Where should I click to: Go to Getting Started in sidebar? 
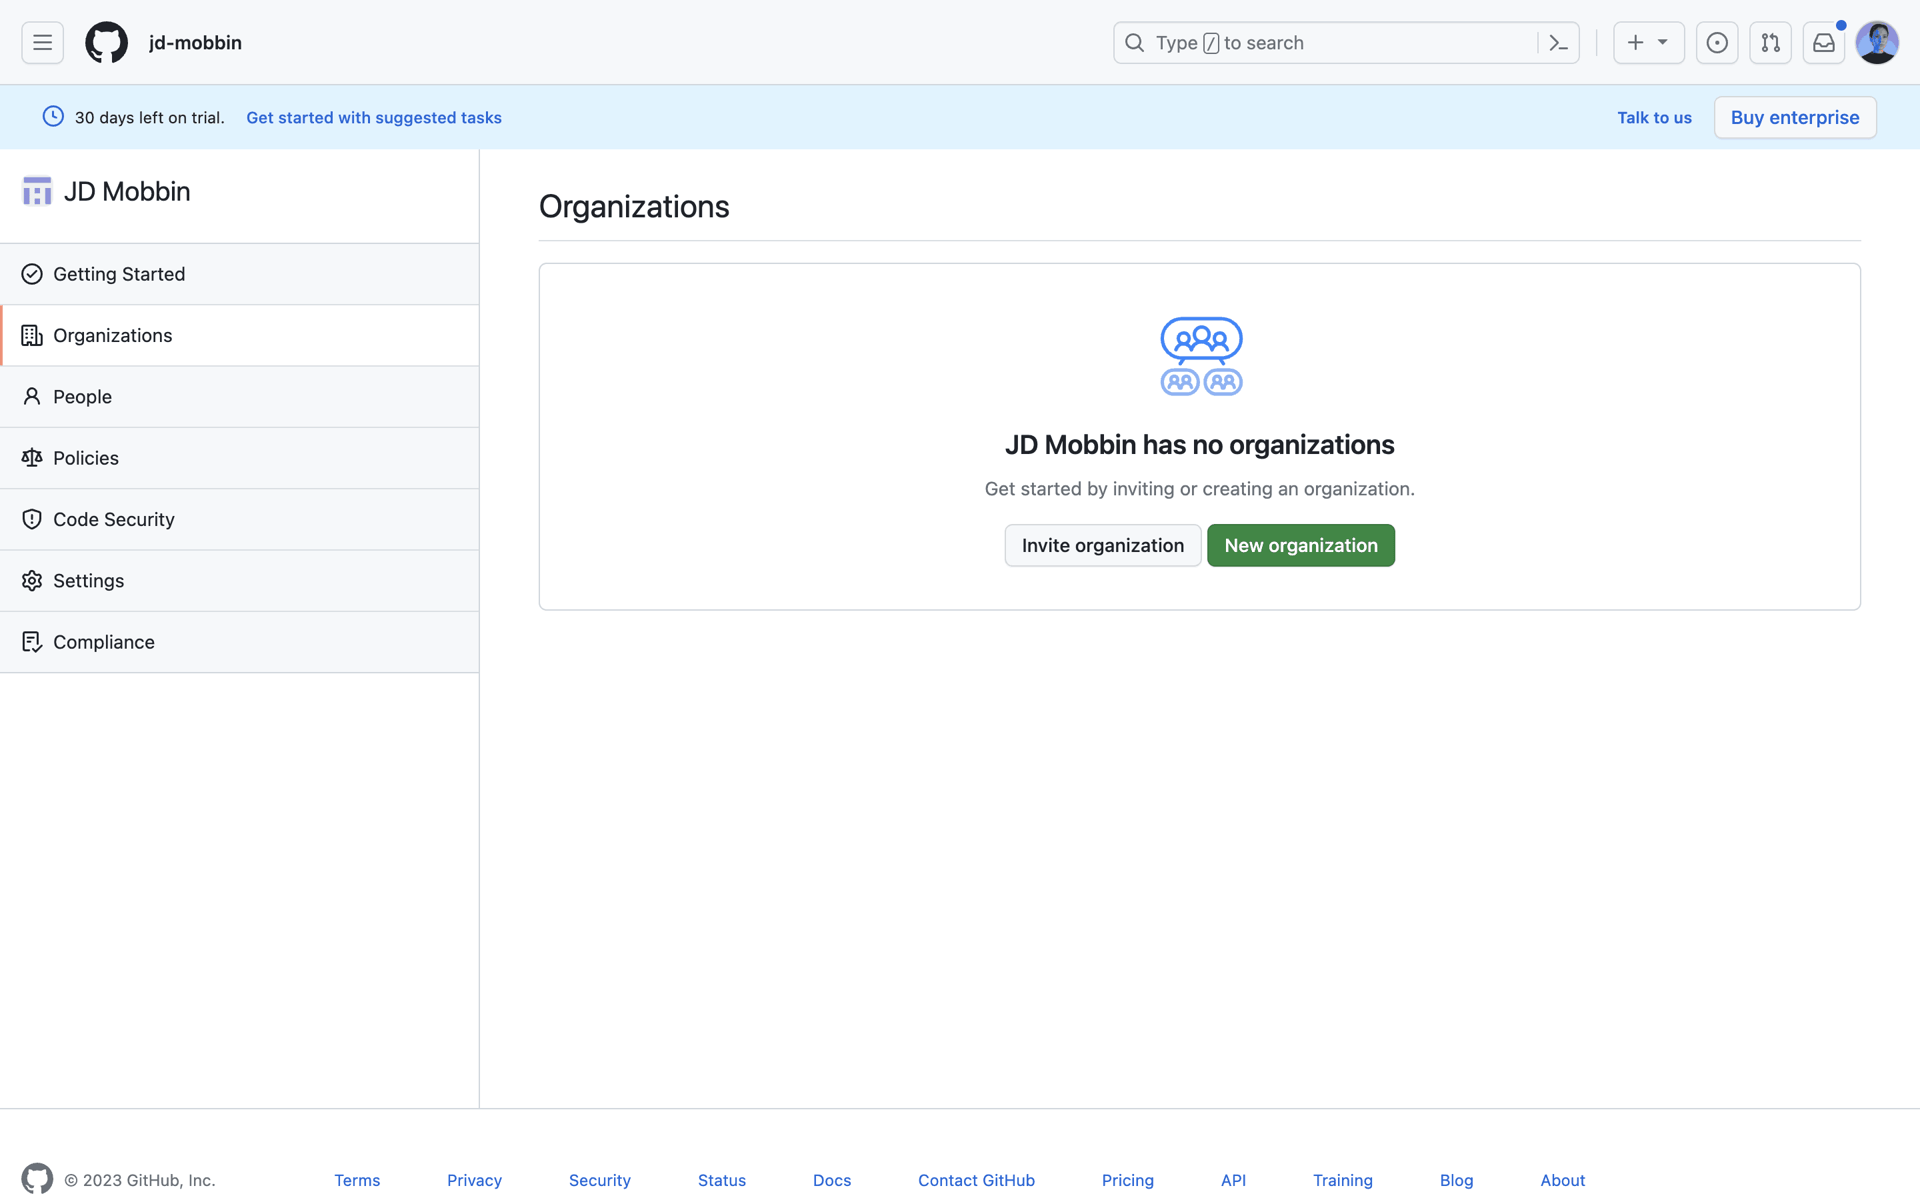[239, 274]
